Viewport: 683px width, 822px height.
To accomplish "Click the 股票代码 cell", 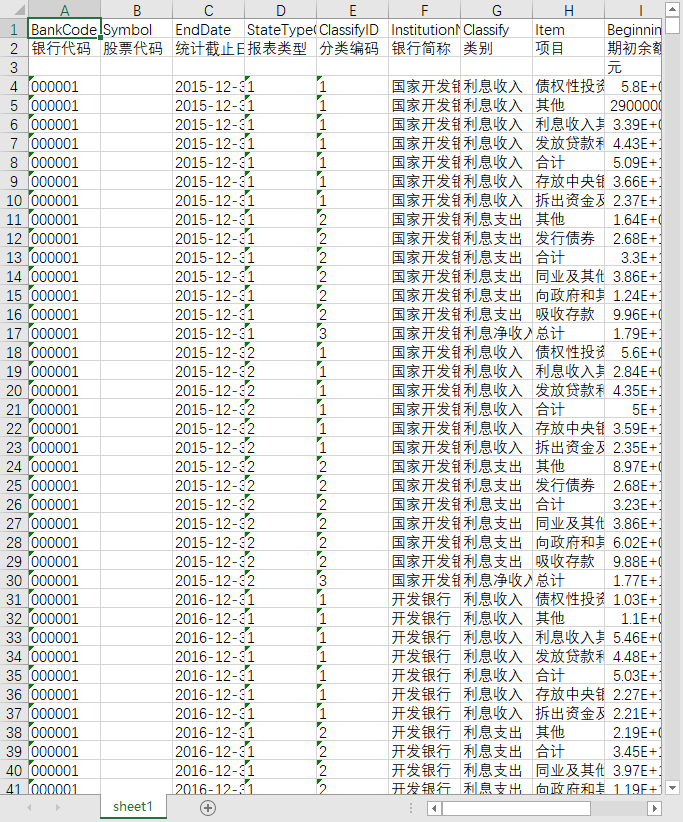I will point(136,48).
